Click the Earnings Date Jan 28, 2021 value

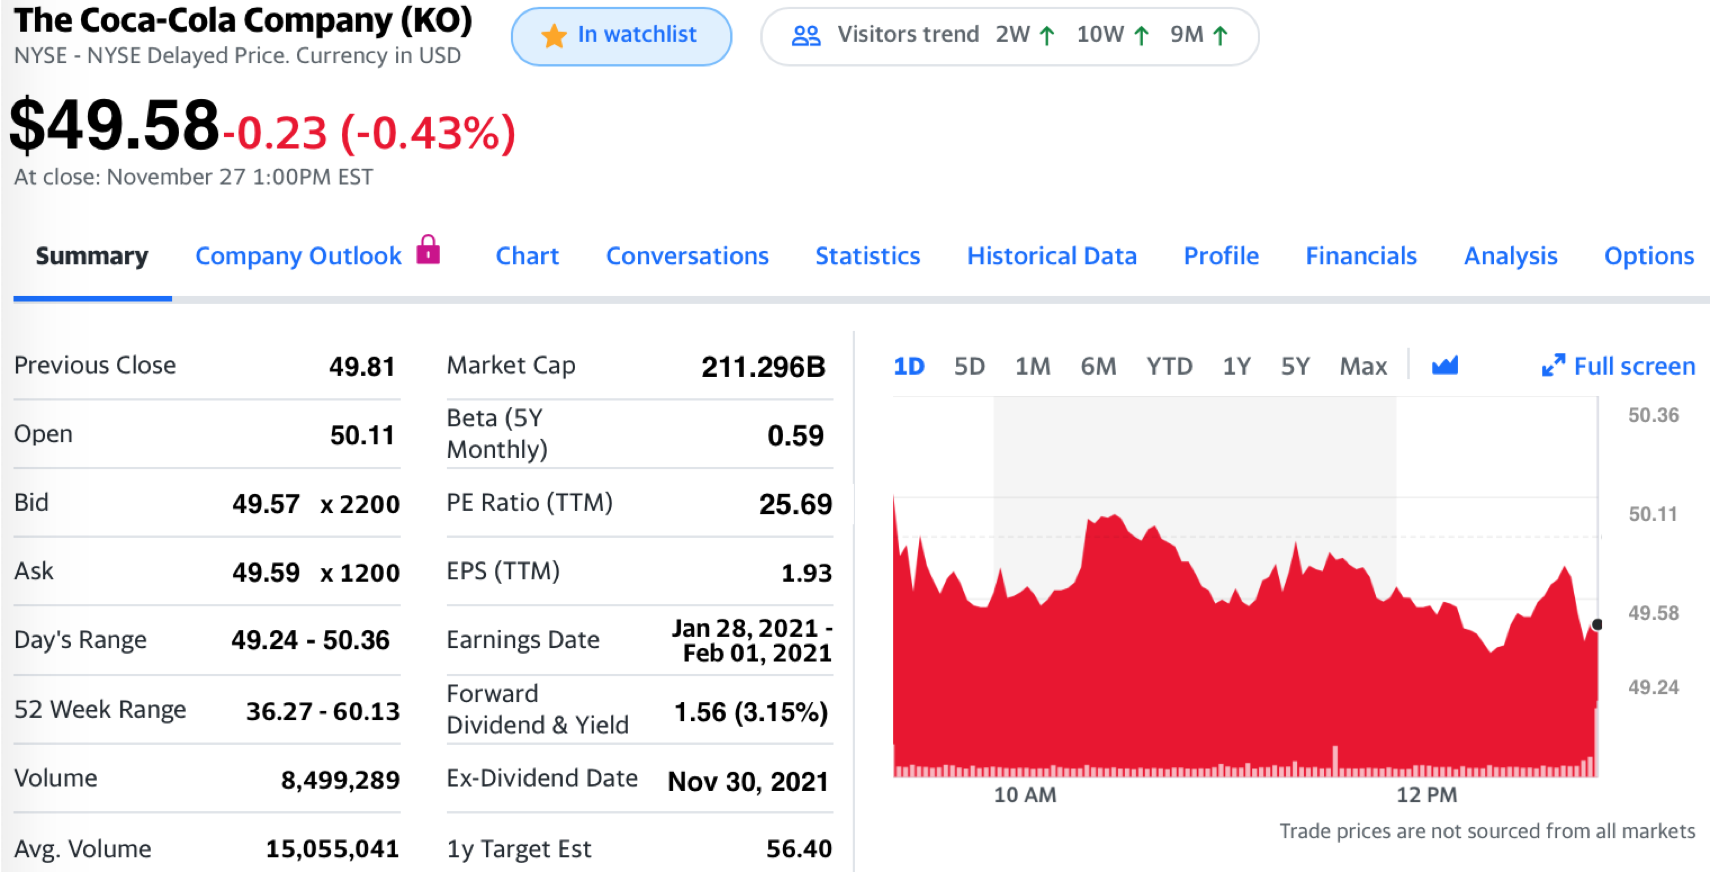click(752, 641)
